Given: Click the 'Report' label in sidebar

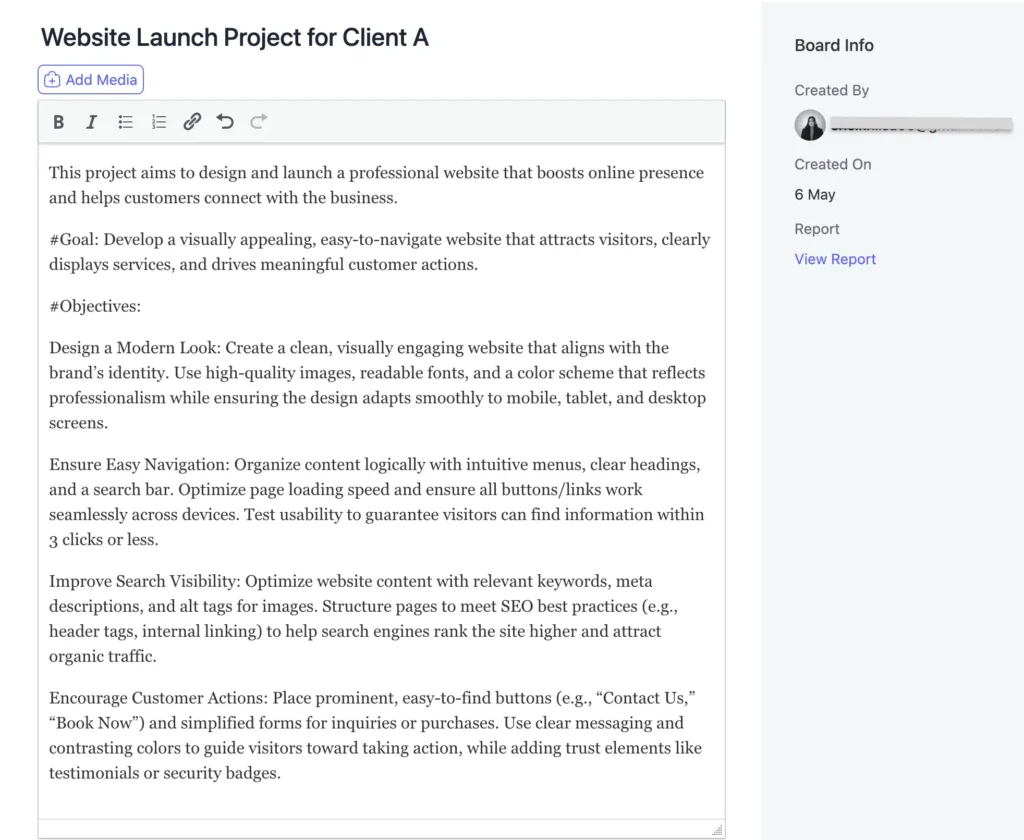Looking at the screenshot, I should (x=816, y=229).
